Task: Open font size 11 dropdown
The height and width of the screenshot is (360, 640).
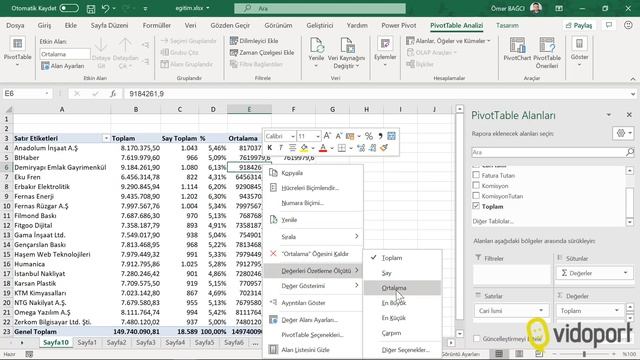Action: (x=318, y=136)
